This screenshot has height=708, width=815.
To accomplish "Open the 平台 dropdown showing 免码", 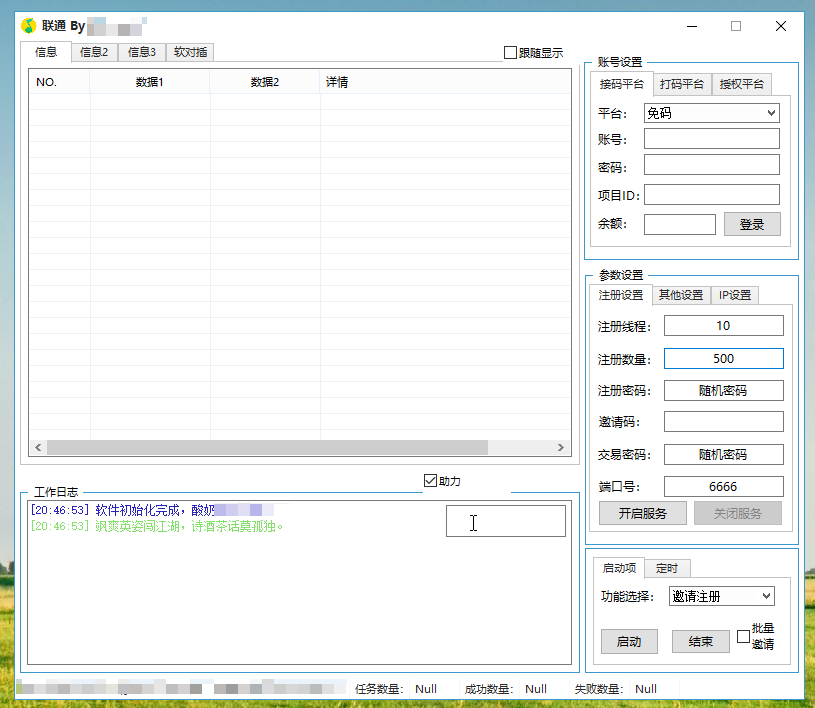I will 711,113.
